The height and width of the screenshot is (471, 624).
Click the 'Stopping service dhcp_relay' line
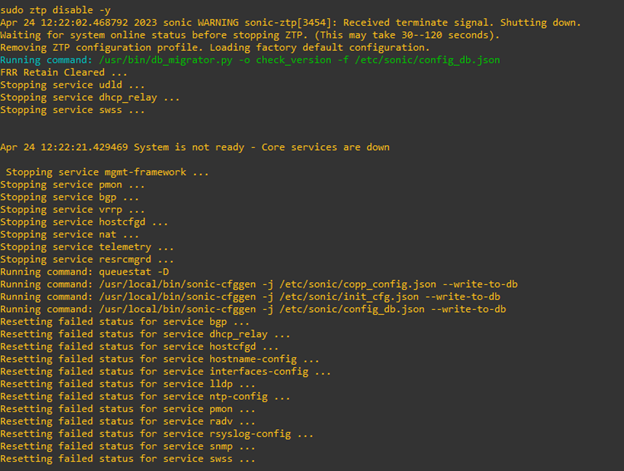click(x=90, y=97)
